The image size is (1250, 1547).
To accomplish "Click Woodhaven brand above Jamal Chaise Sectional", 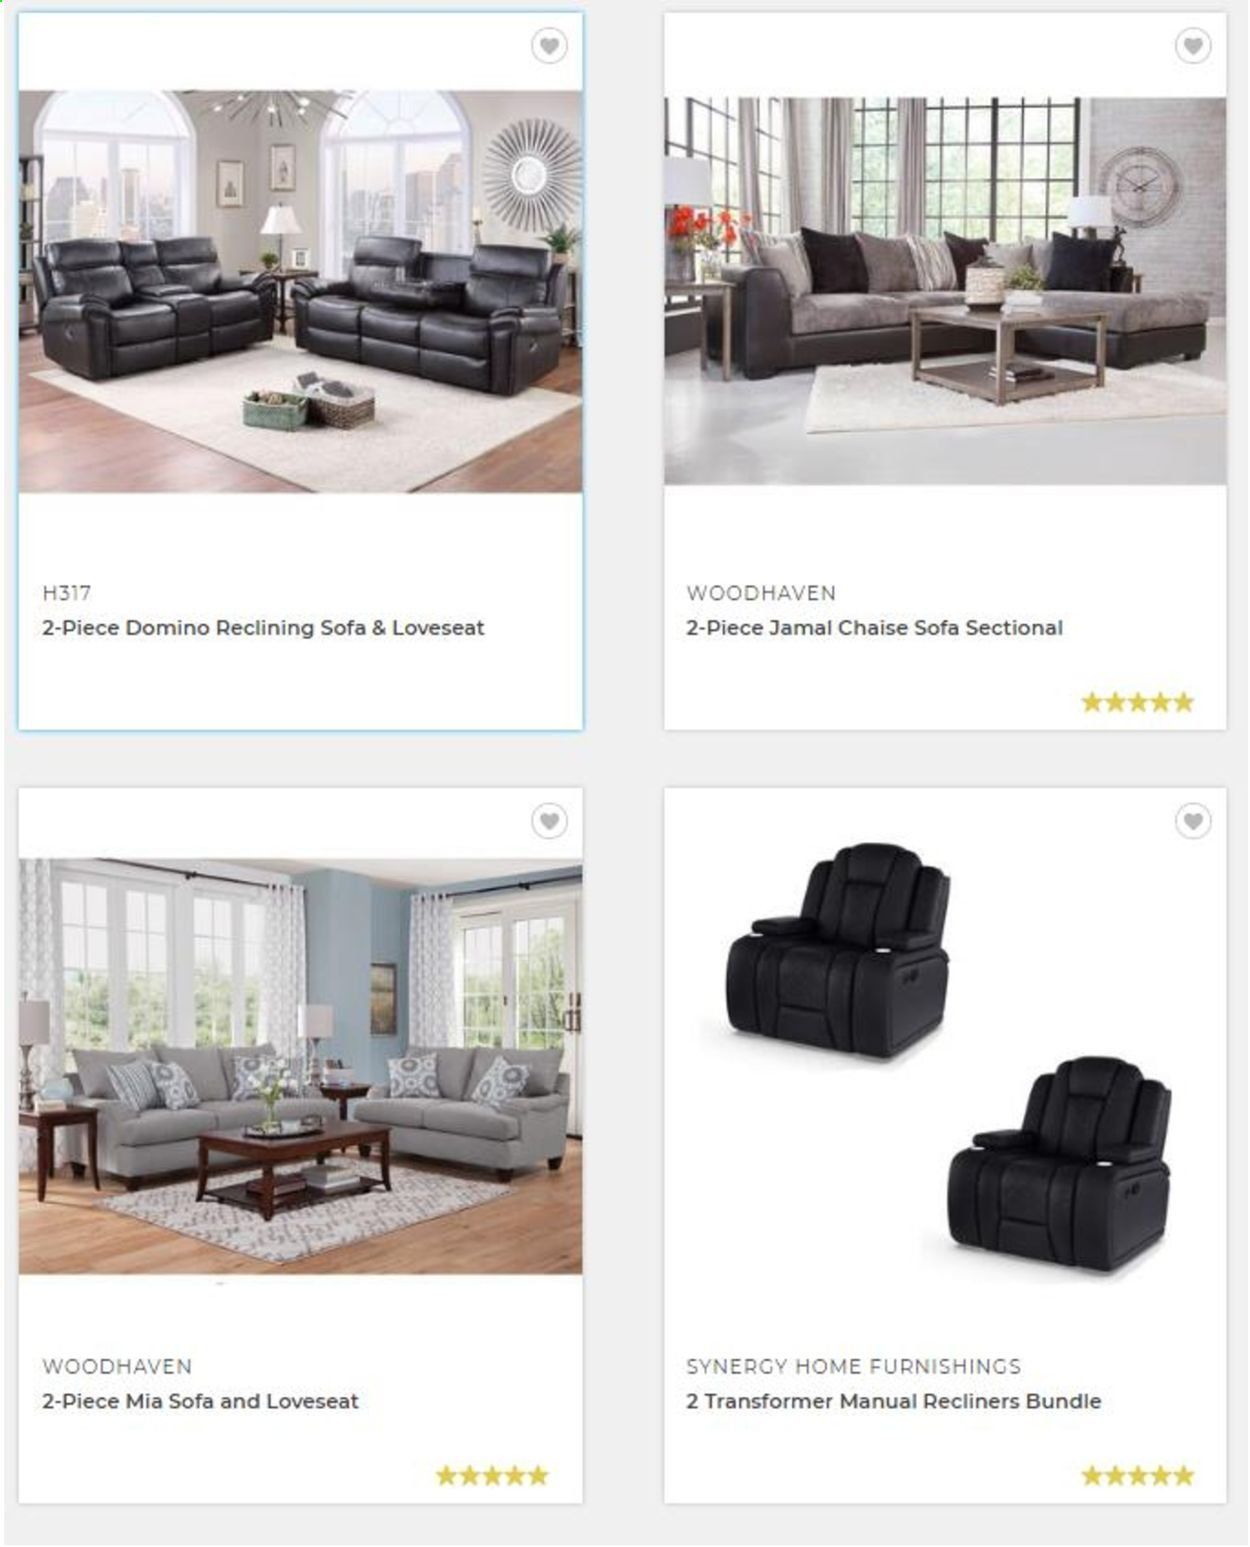I will [761, 593].
